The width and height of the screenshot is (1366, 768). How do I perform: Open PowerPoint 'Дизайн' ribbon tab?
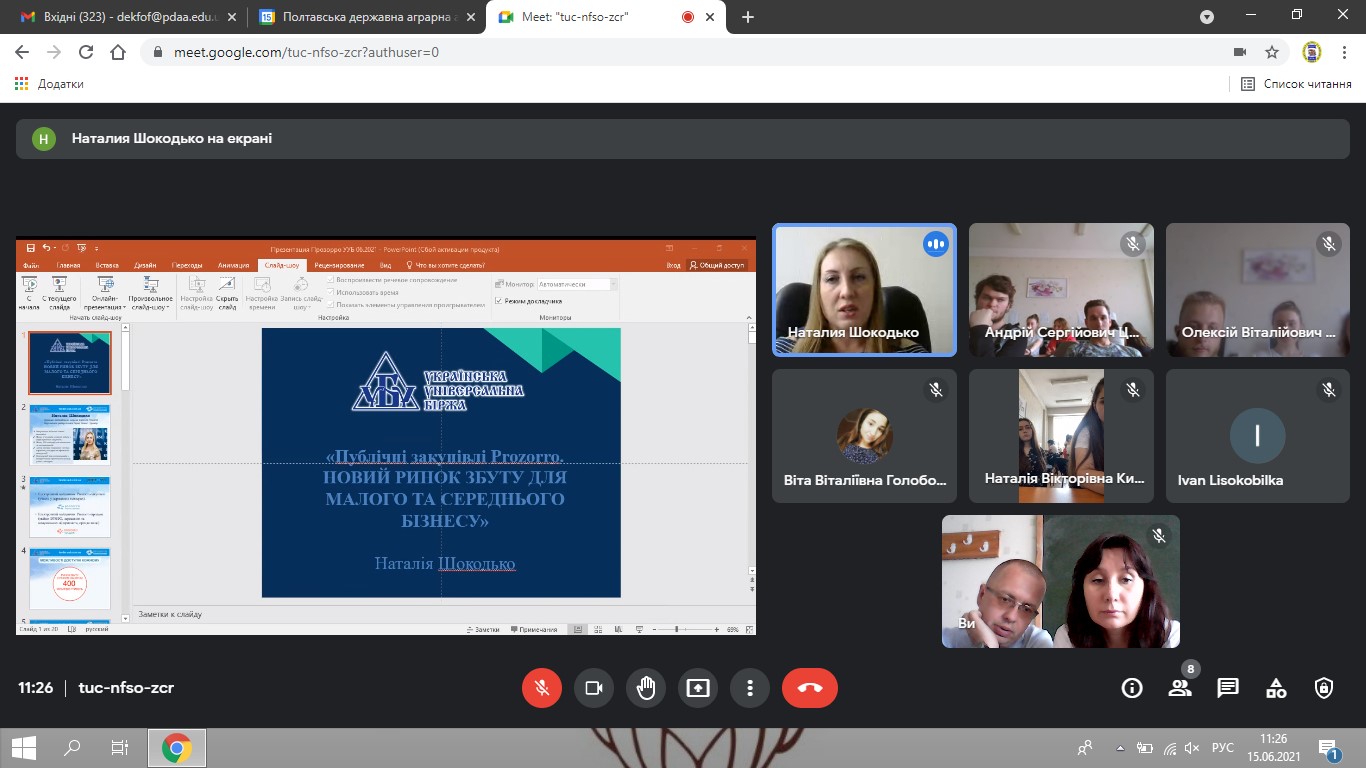(145, 265)
